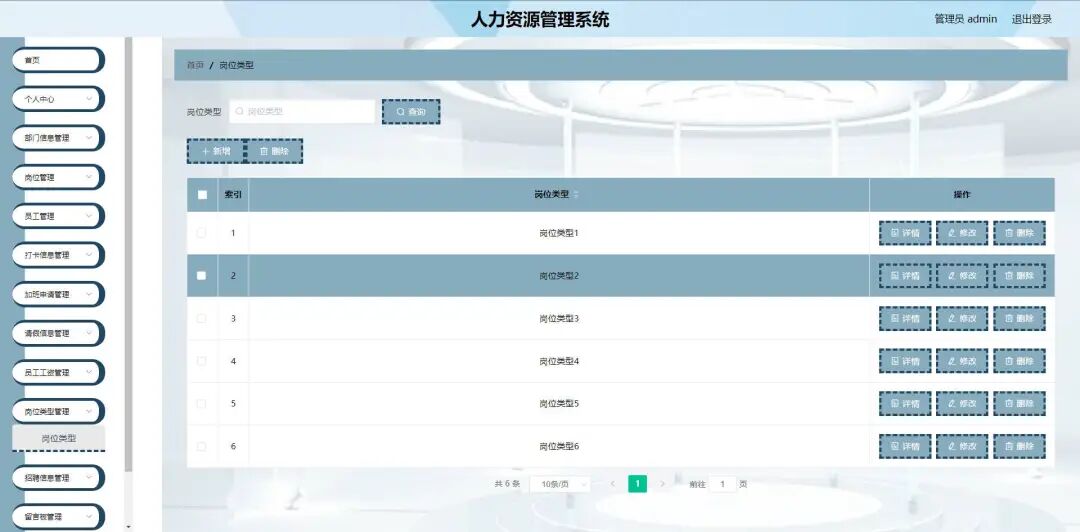Focus the 前往 page number input

coord(723,484)
